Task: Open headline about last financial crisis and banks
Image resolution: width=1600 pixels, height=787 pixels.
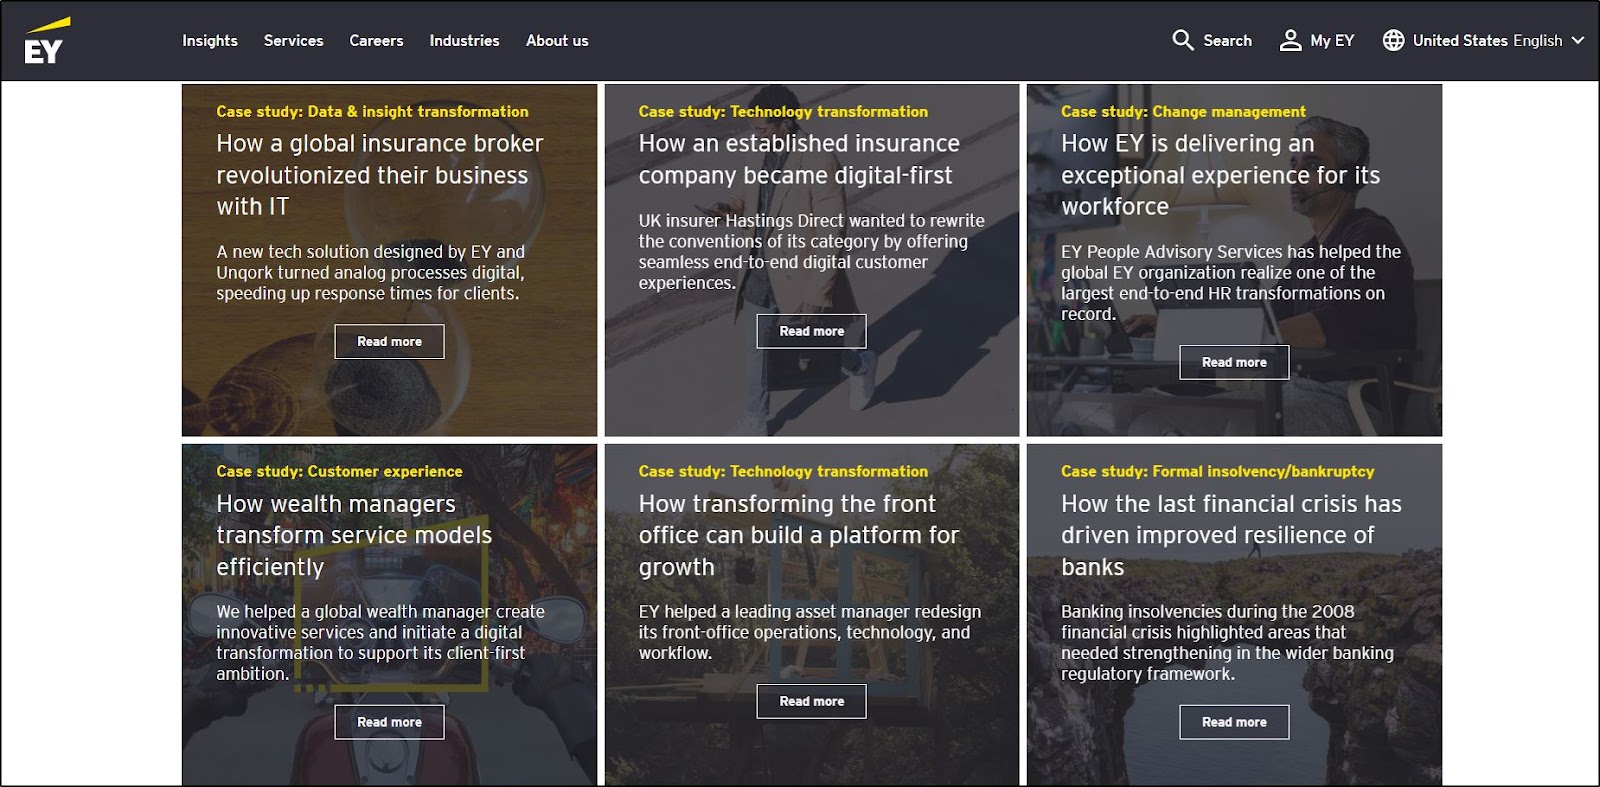Action: [x=1231, y=535]
